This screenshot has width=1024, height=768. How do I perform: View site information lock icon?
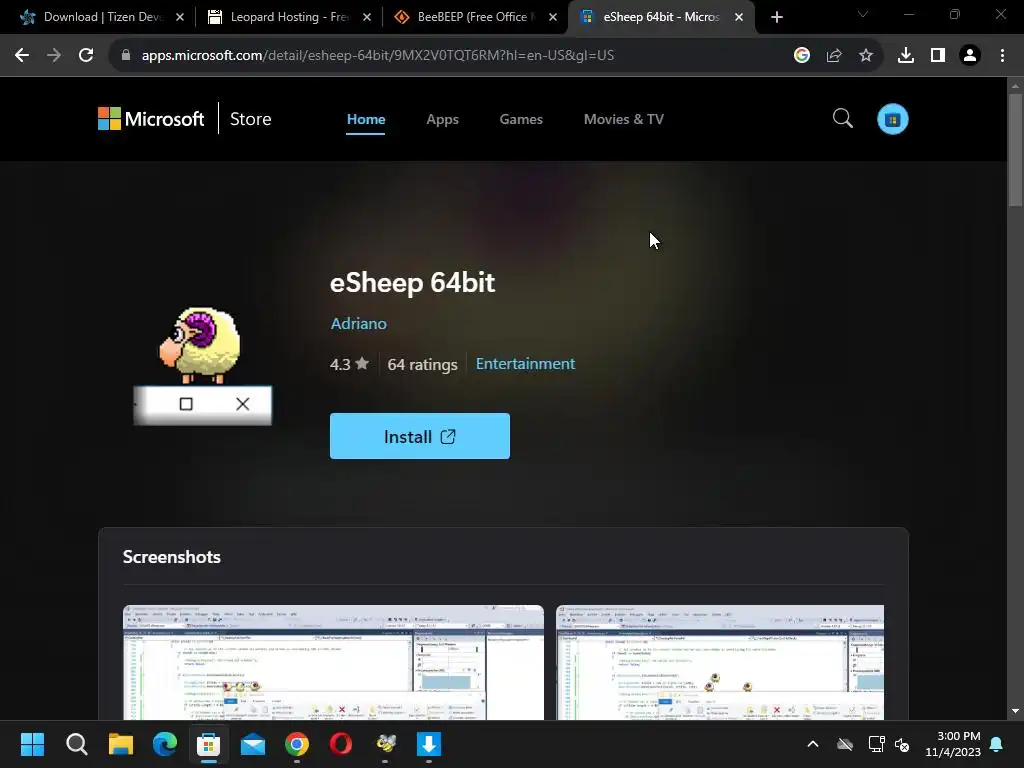126,56
